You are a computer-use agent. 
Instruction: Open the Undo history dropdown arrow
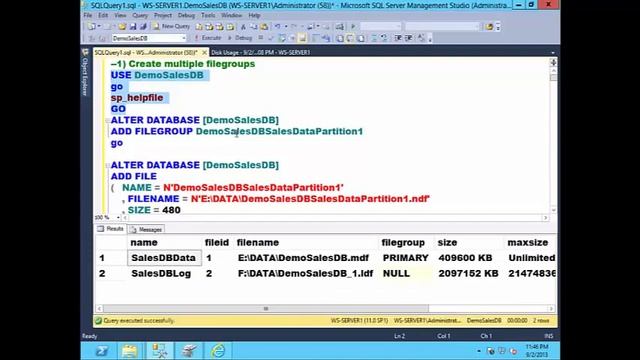click(x=286, y=27)
